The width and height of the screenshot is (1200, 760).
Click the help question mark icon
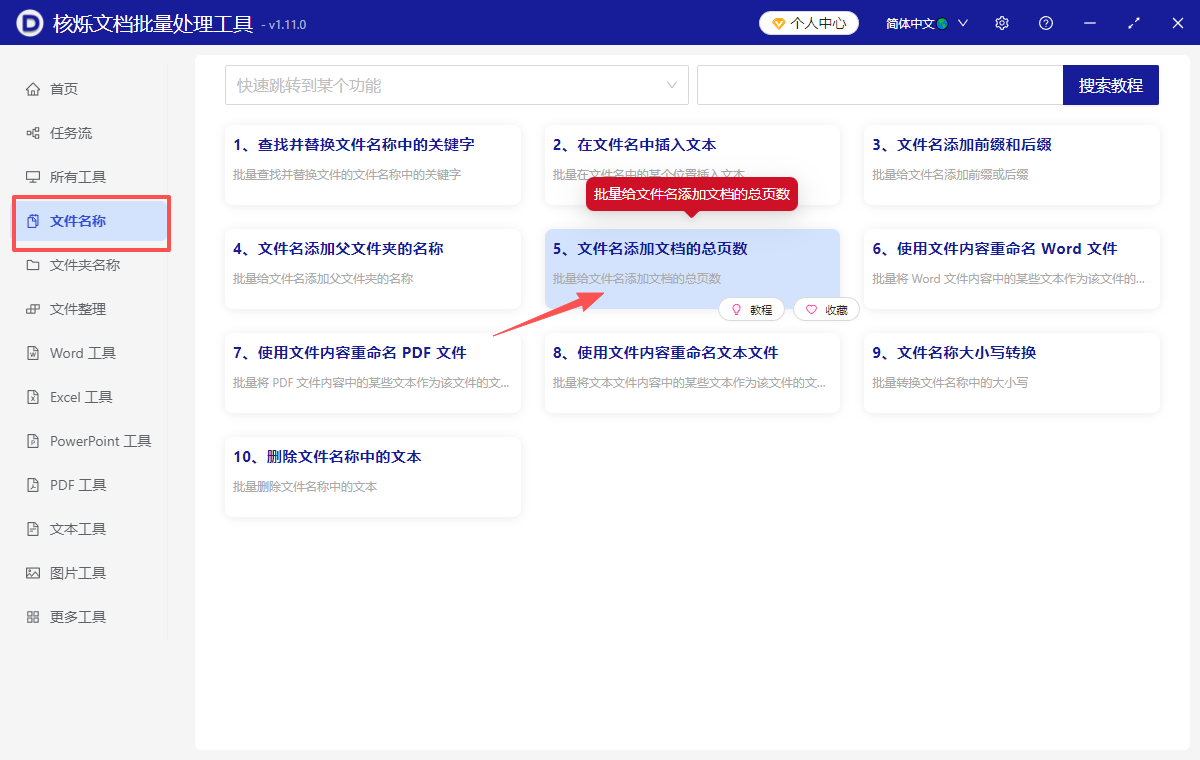1045,22
